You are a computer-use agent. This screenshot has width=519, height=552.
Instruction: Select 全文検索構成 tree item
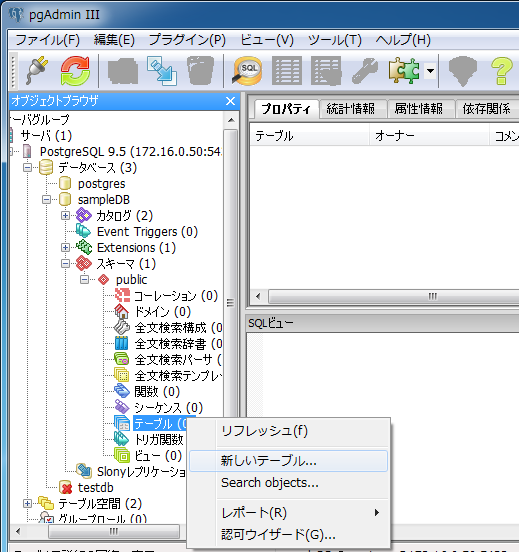point(178,328)
